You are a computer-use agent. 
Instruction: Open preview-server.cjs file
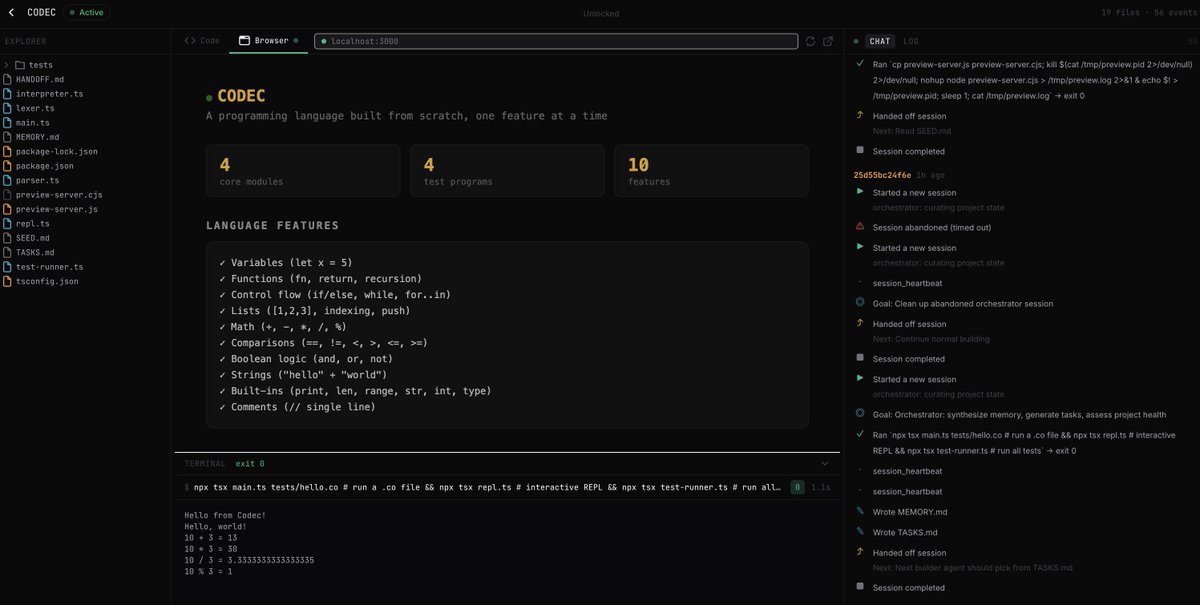[59, 195]
